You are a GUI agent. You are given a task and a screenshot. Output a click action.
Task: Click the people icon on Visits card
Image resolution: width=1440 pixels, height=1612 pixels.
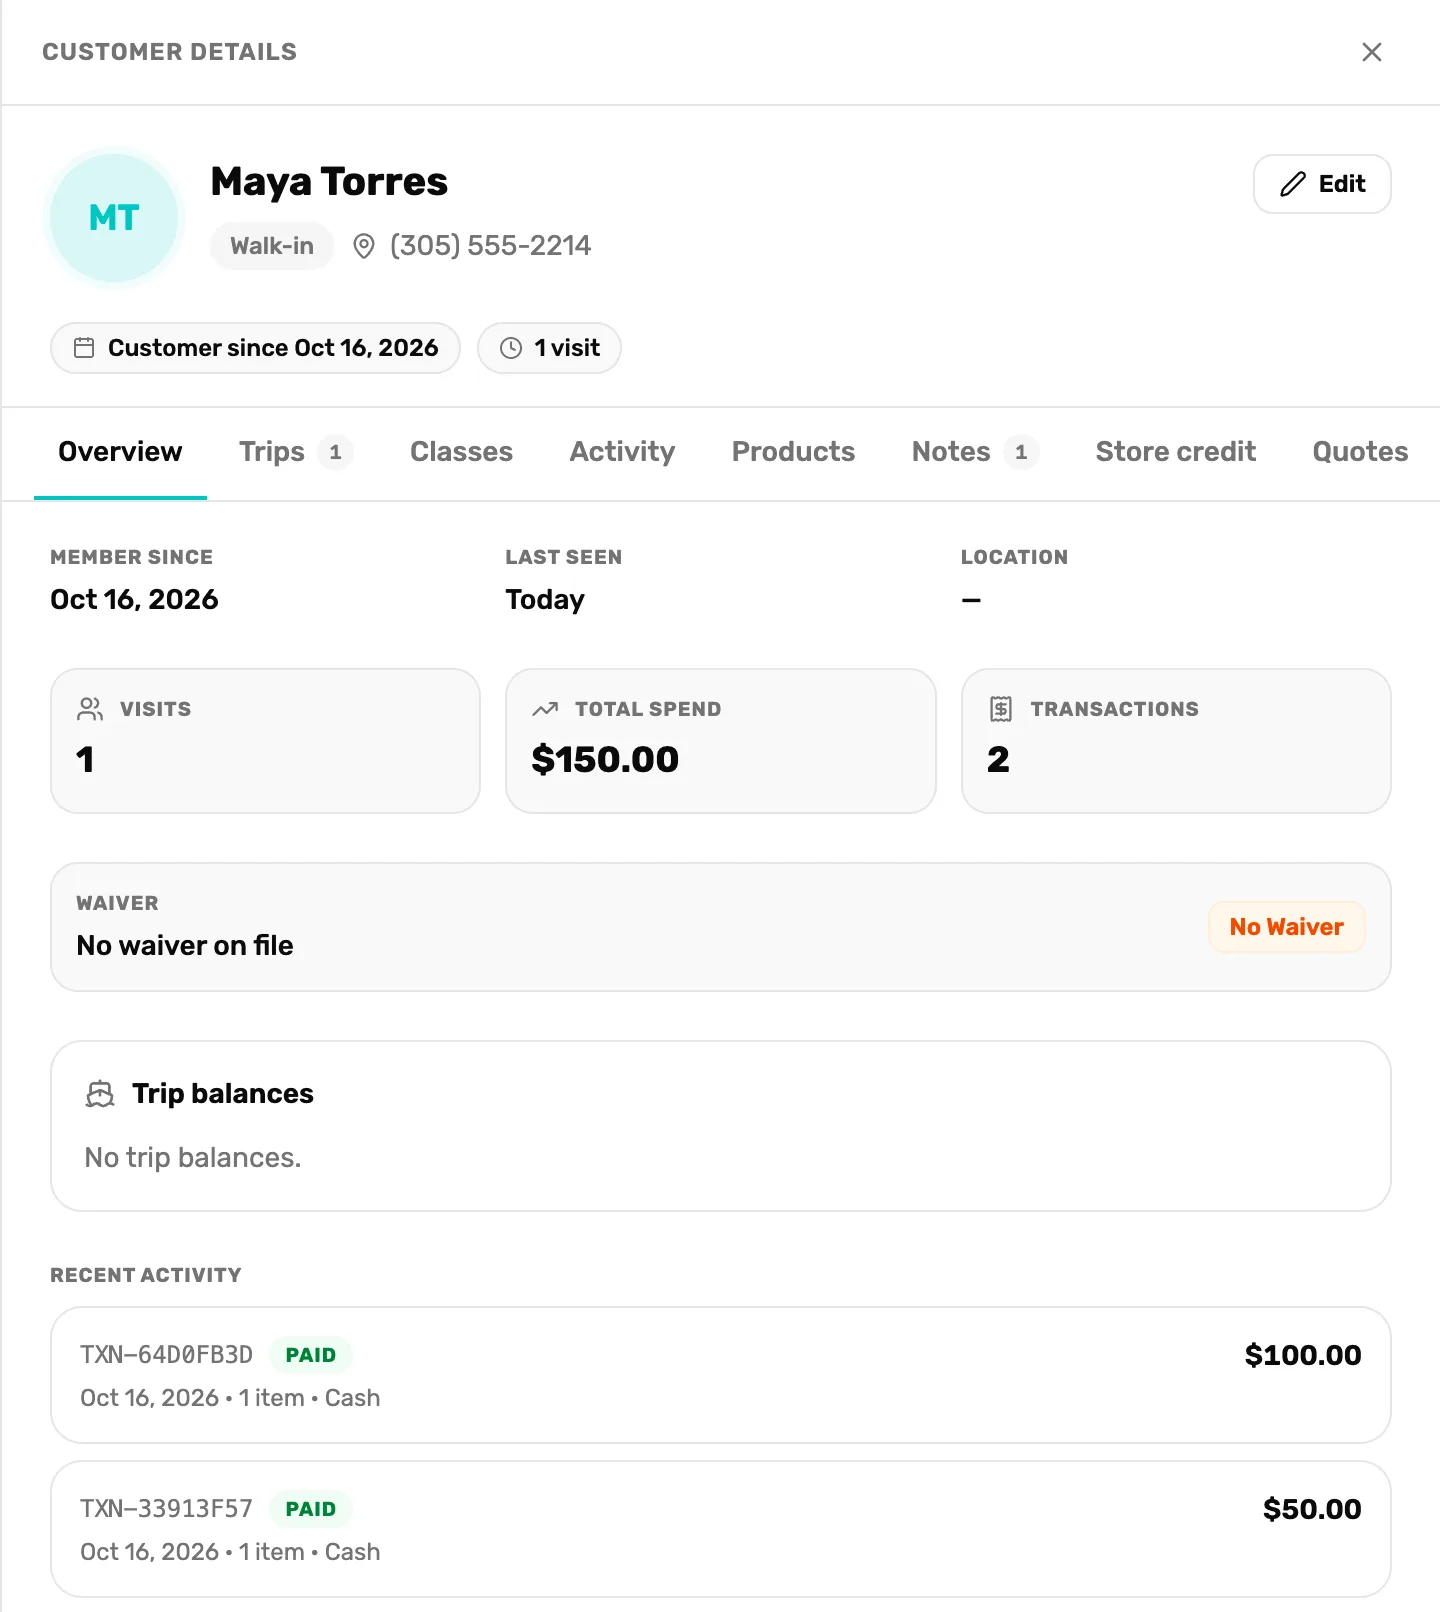(x=90, y=709)
